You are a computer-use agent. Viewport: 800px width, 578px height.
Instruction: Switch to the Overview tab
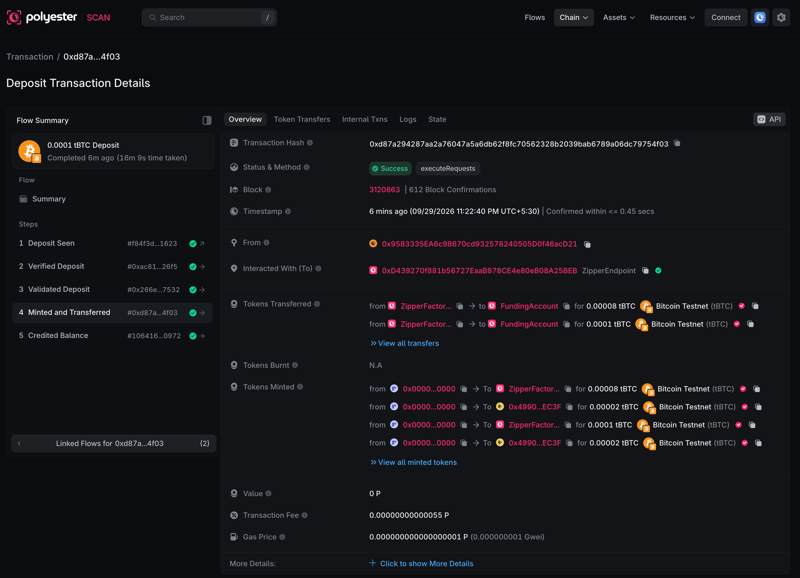click(245, 119)
